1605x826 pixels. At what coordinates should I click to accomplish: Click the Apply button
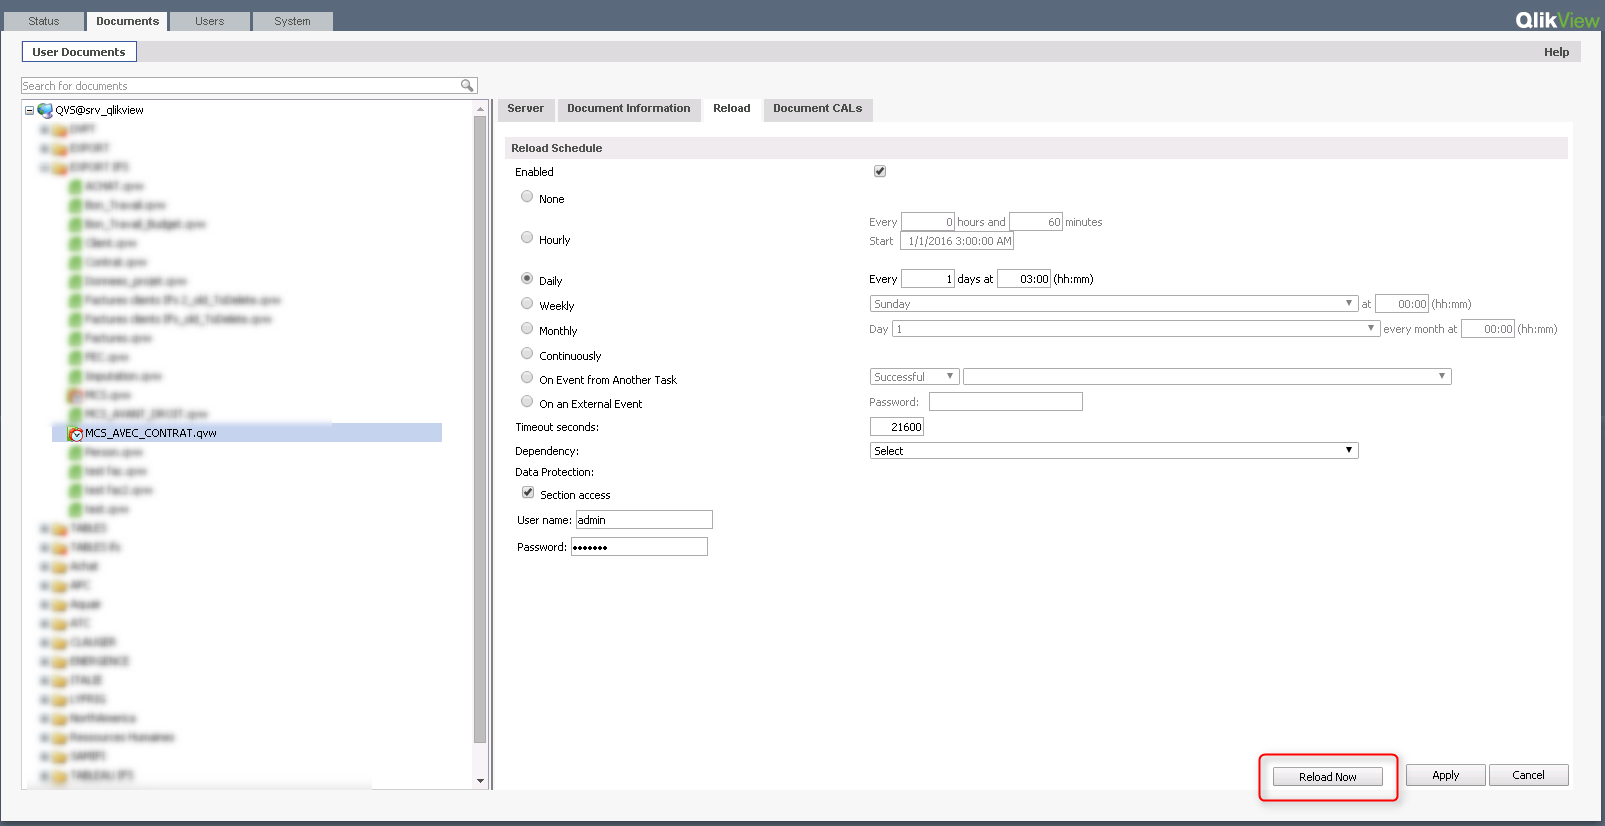coord(1445,775)
